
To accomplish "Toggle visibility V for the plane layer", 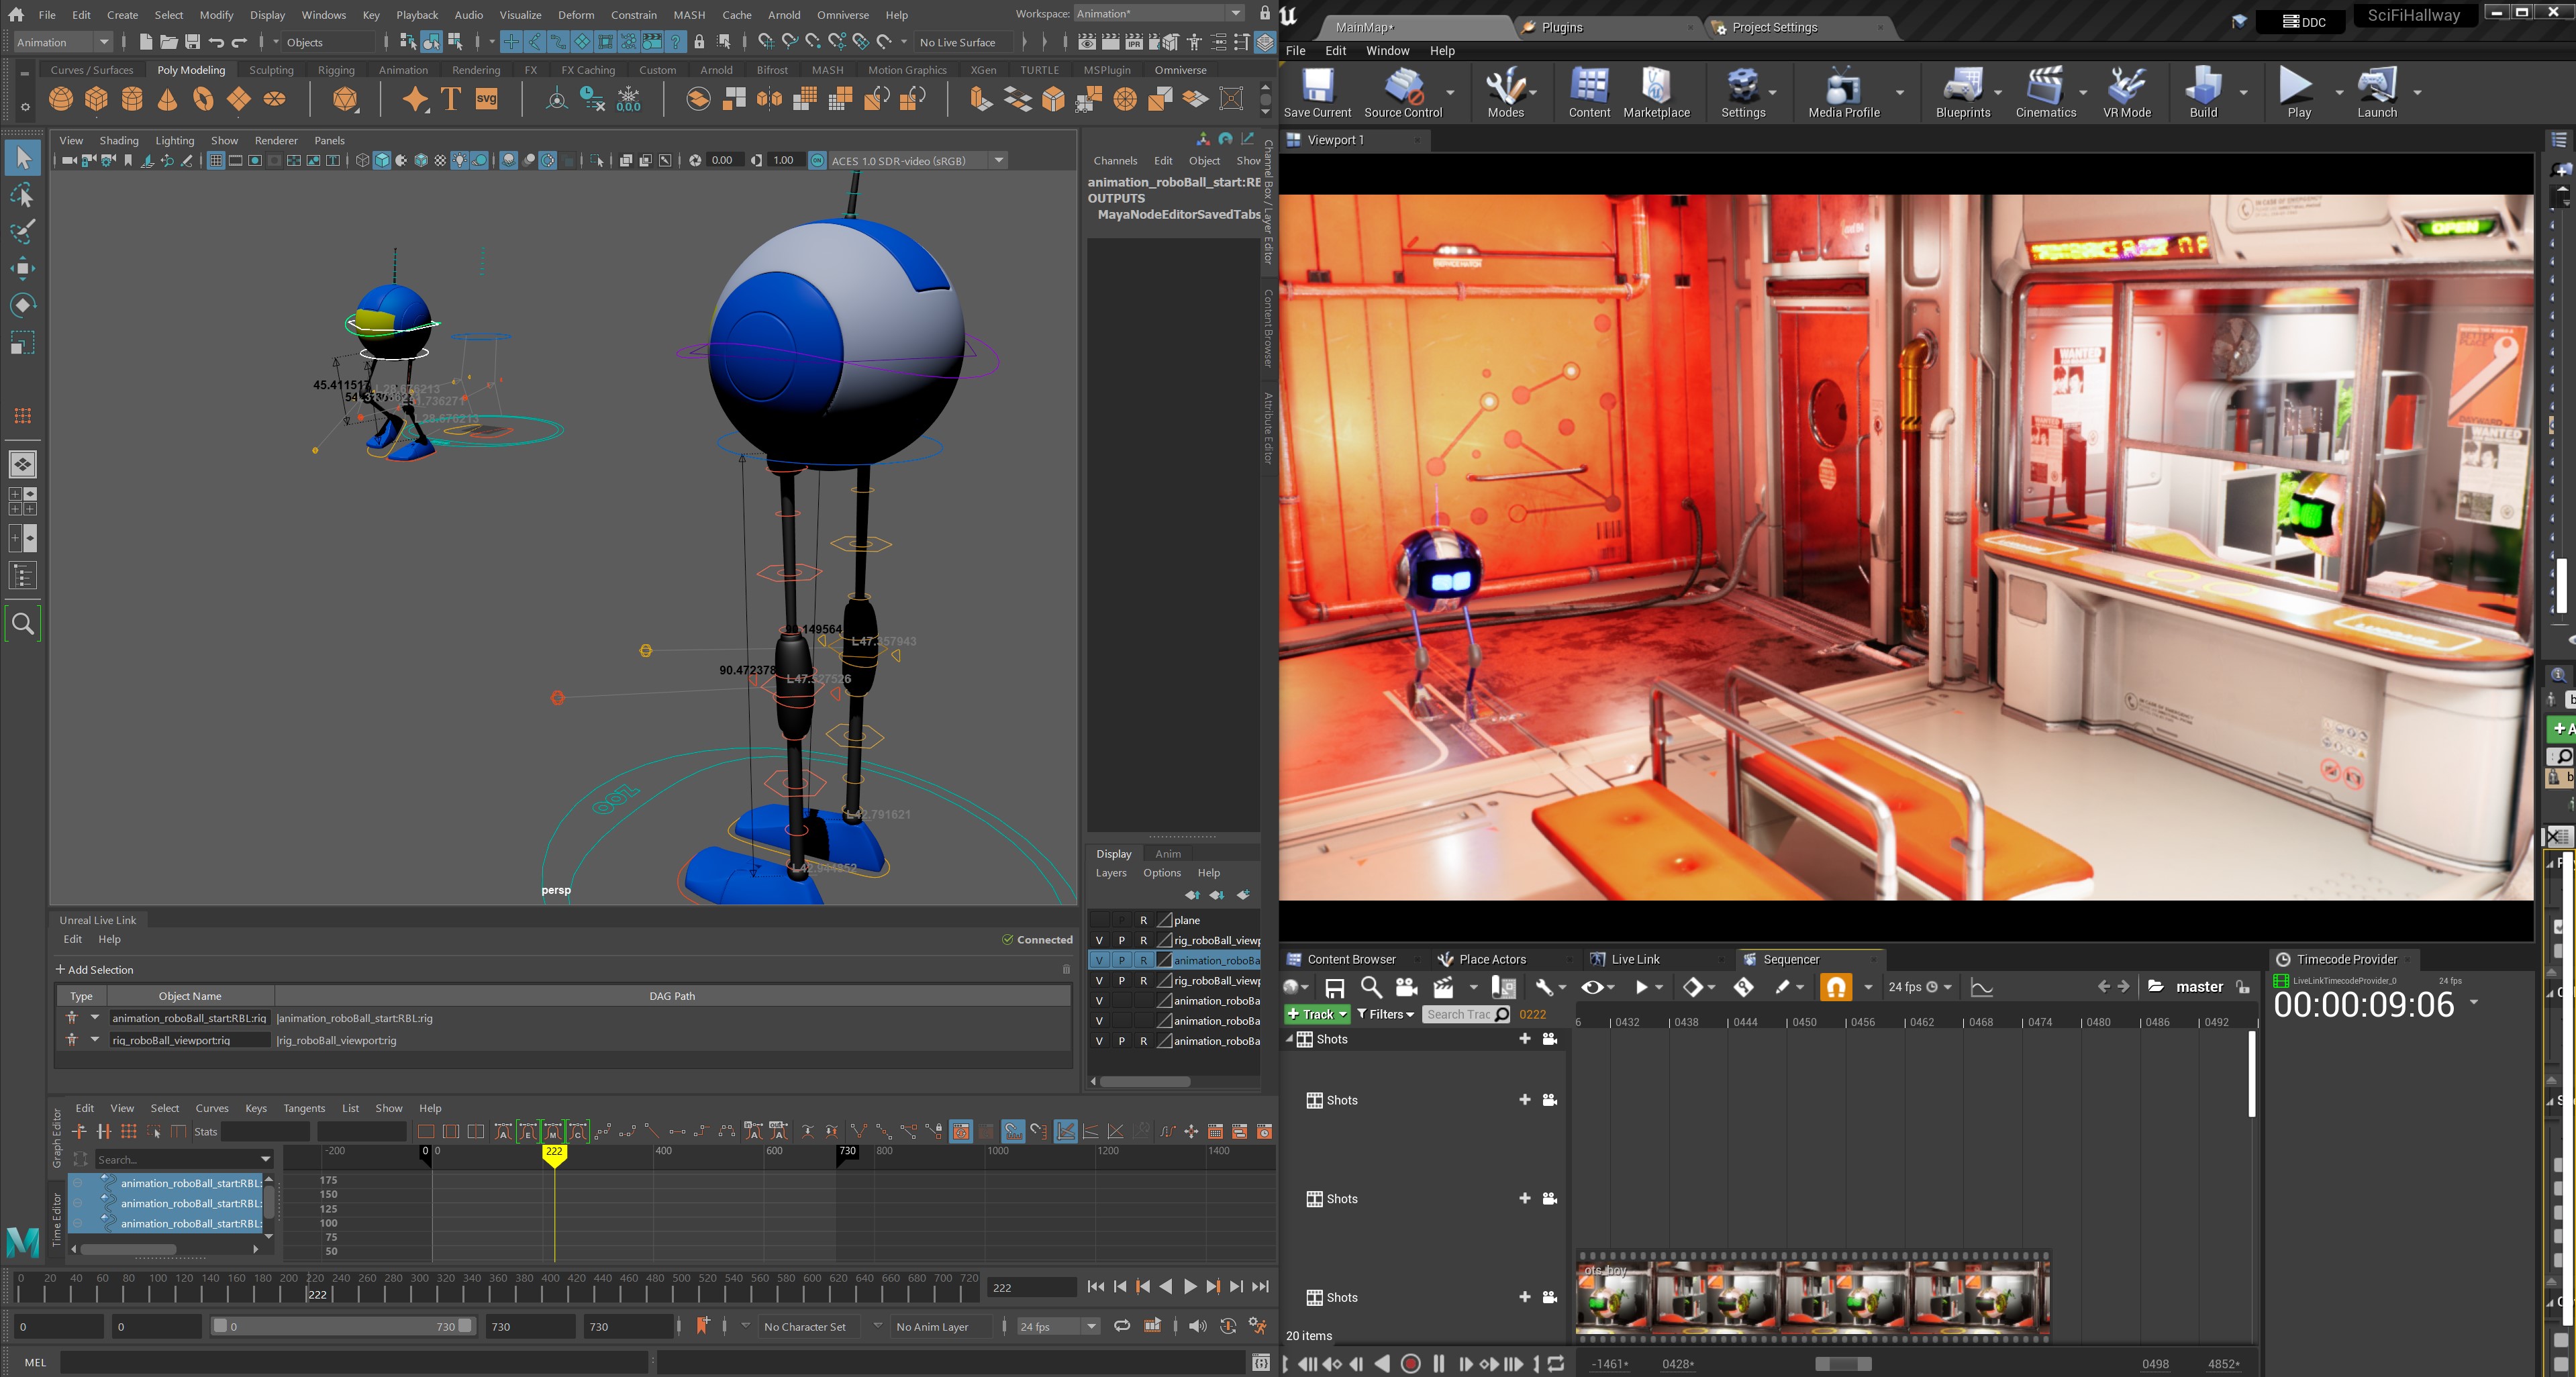I will pos(1099,920).
